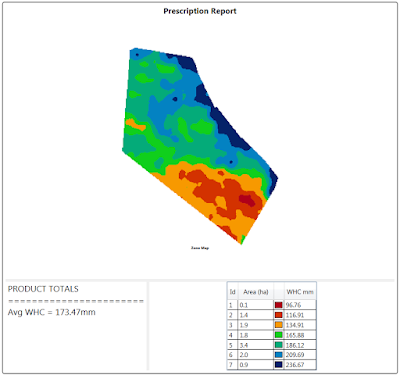Click the Prescription Report title

click(x=200, y=11)
